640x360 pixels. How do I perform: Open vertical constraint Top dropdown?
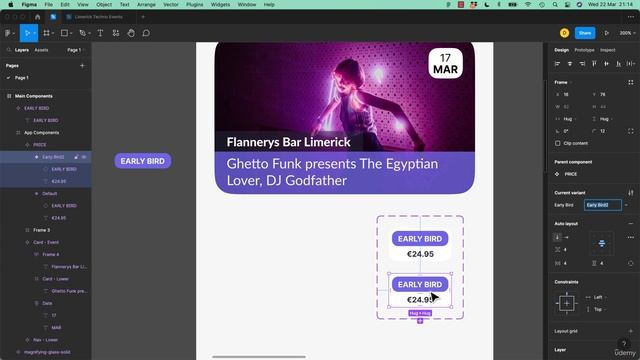point(598,309)
